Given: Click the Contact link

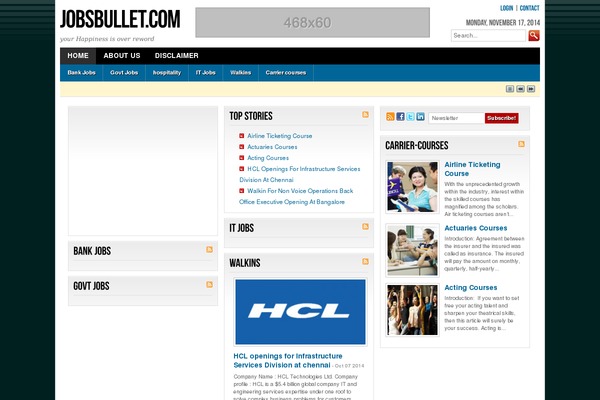Looking at the screenshot, I should coord(530,8).
